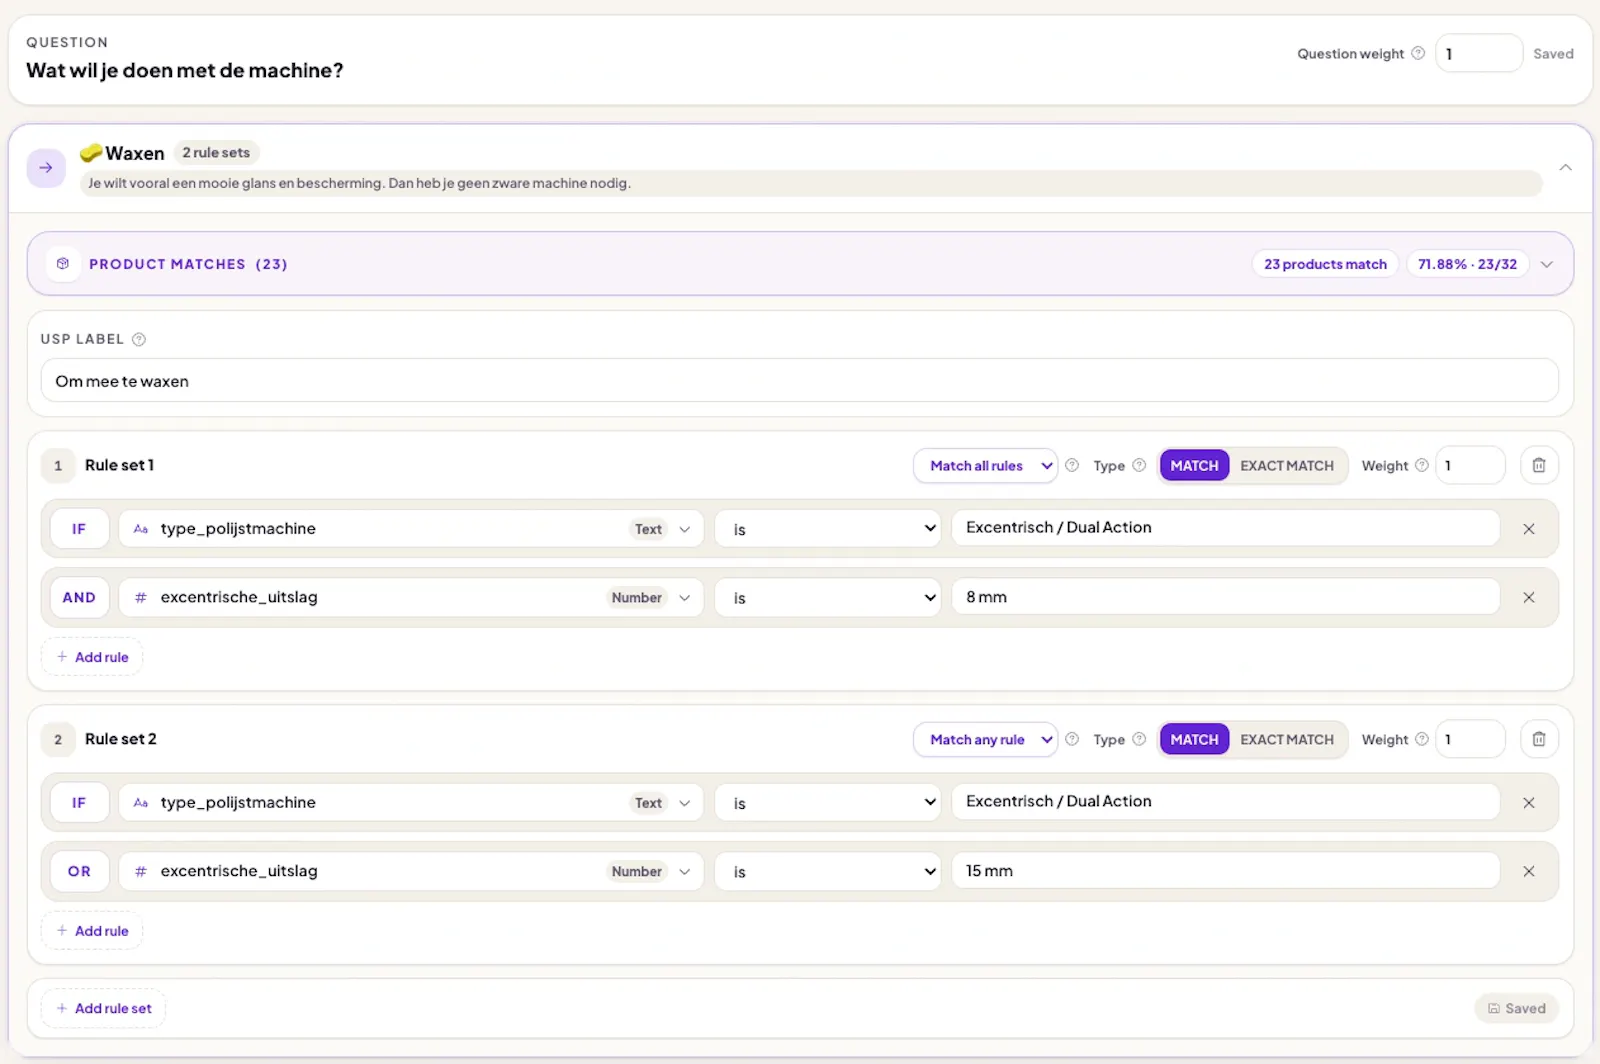The height and width of the screenshot is (1064, 1600).
Task: Click Weight help icon in Rule set 2
Action: [x=1421, y=739]
